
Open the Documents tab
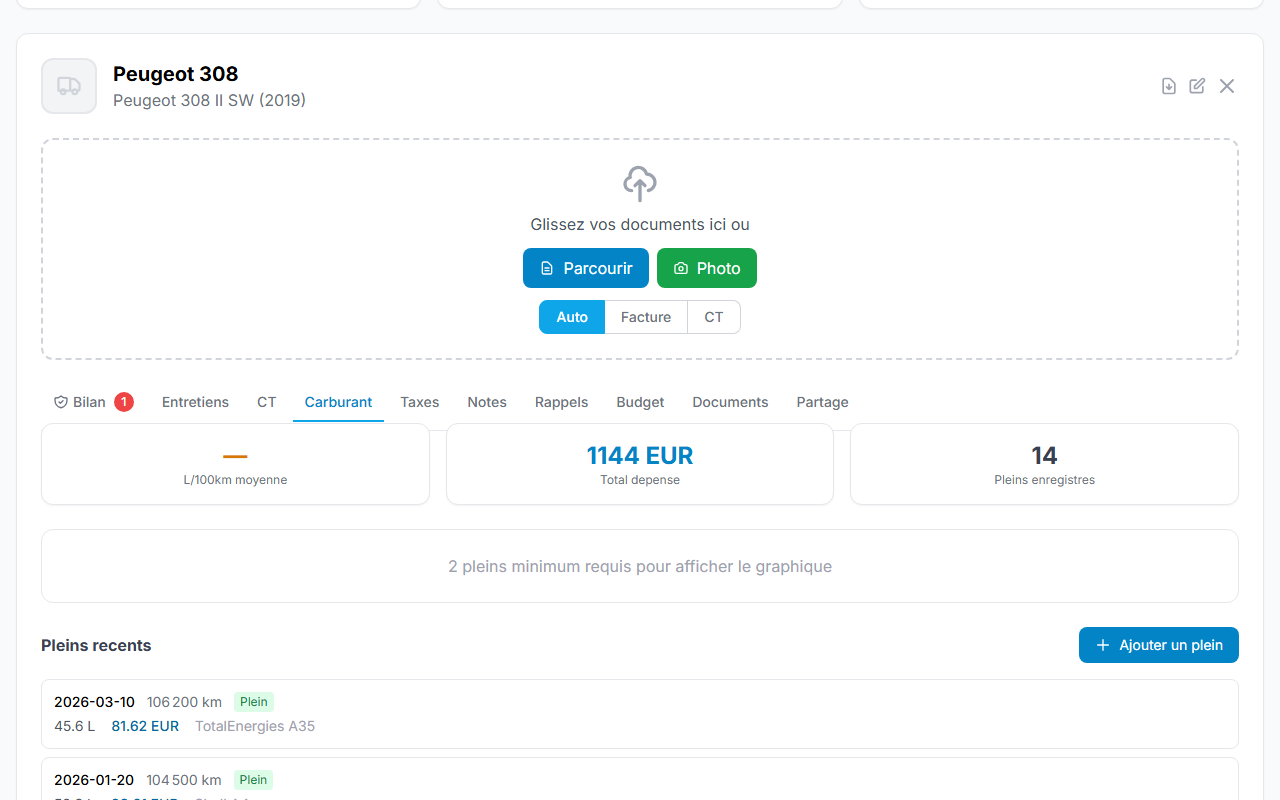[x=730, y=402]
